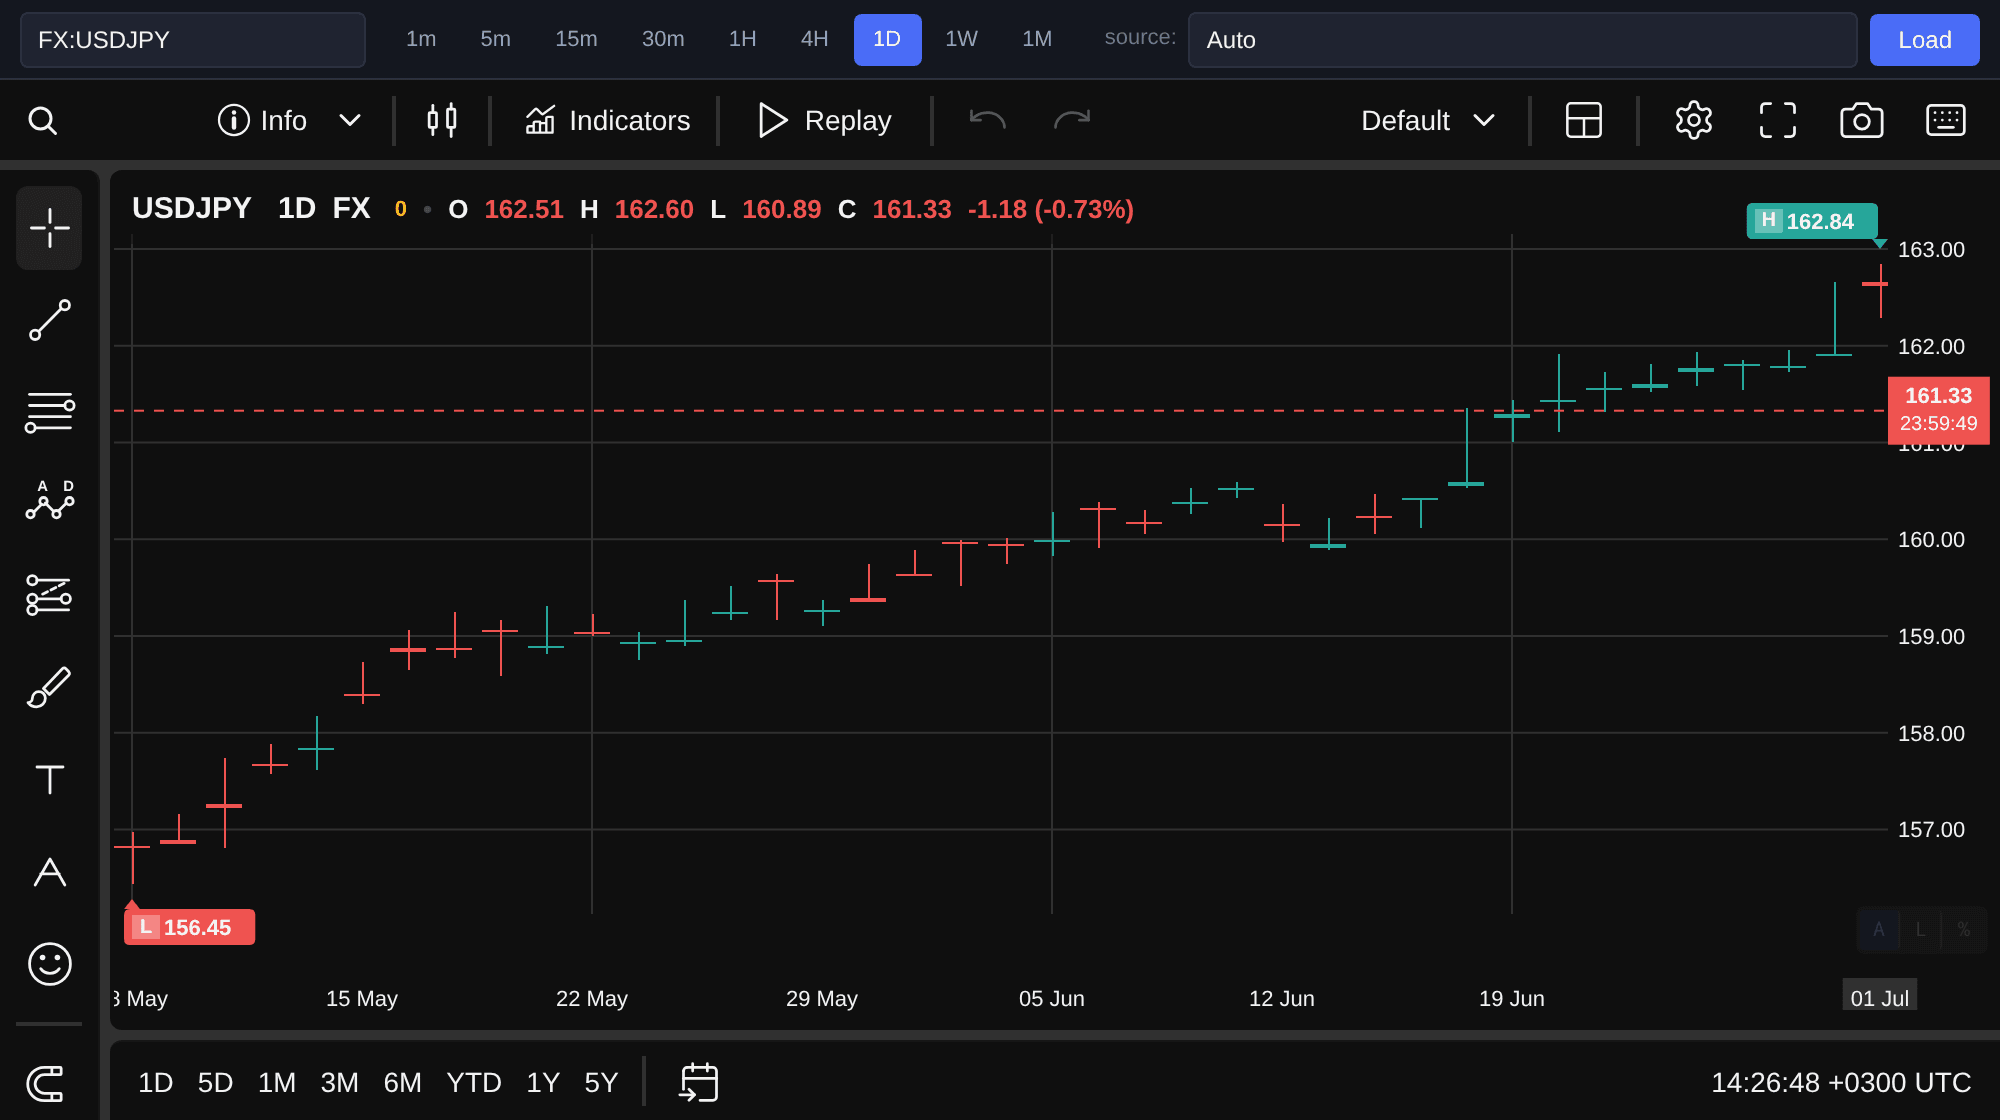Click the source Auto input field
This screenshot has height=1120, width=2000.
coord(1522,40)
